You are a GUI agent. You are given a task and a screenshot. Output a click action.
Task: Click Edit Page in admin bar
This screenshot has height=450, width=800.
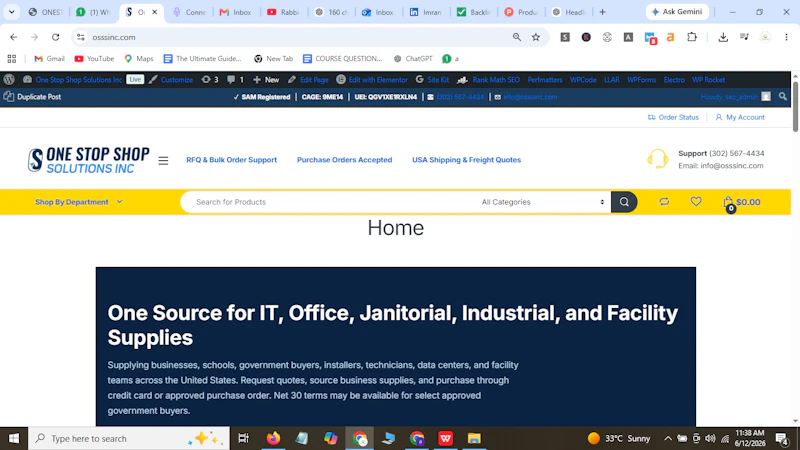(x=308, y=80)
